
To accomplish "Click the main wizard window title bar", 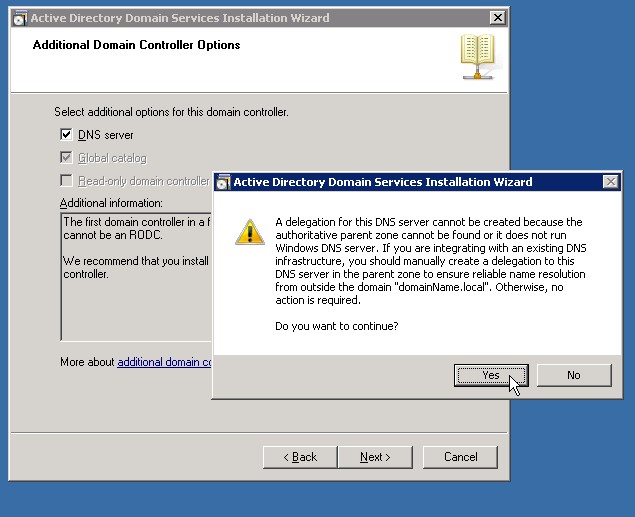I will [250, 18].
